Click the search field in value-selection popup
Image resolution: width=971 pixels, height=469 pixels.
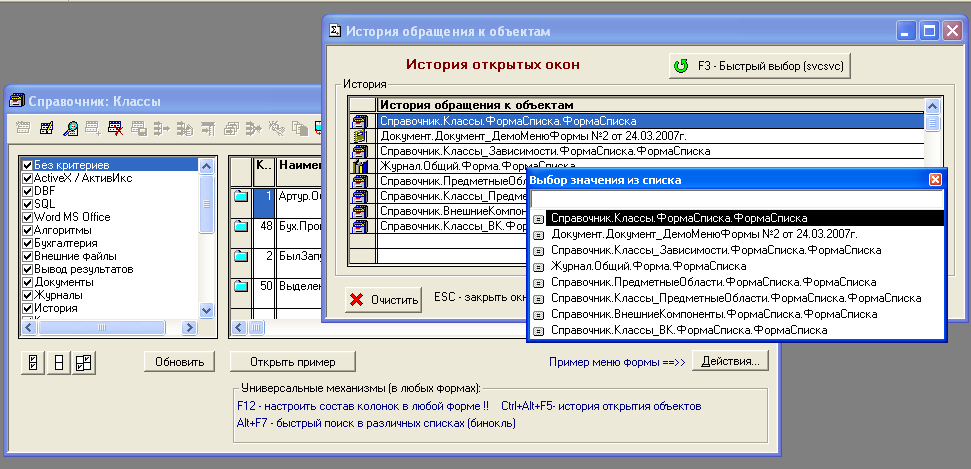735,199
